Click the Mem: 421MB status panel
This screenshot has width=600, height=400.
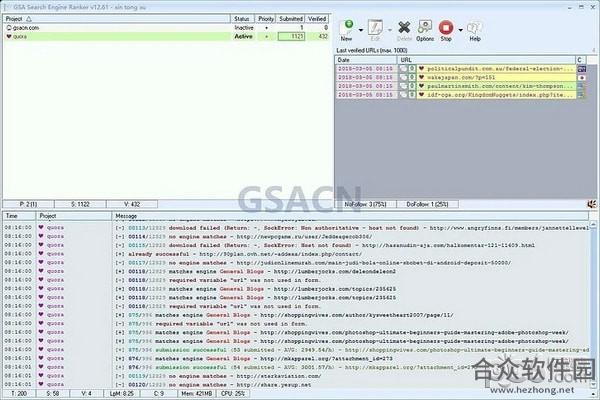197,393
